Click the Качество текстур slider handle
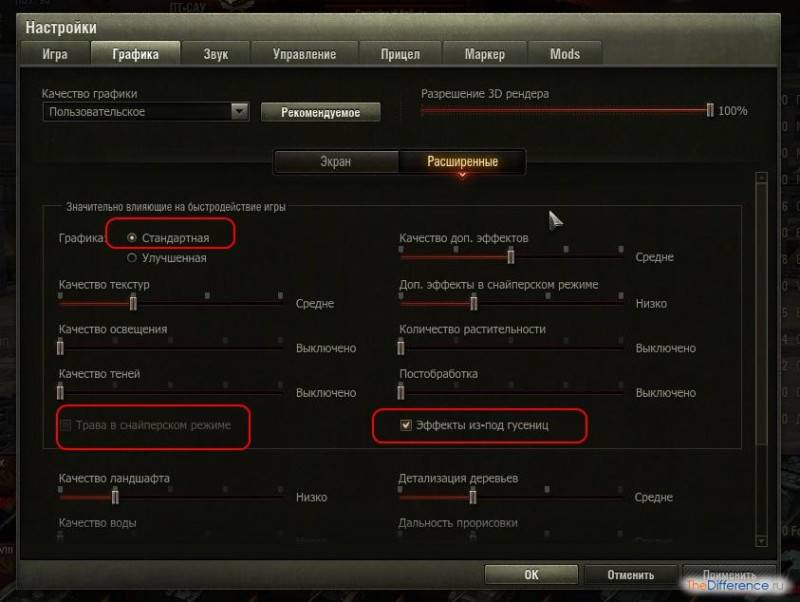The width and height of the screenshot is (800, 602). click(x=133, y=303)
